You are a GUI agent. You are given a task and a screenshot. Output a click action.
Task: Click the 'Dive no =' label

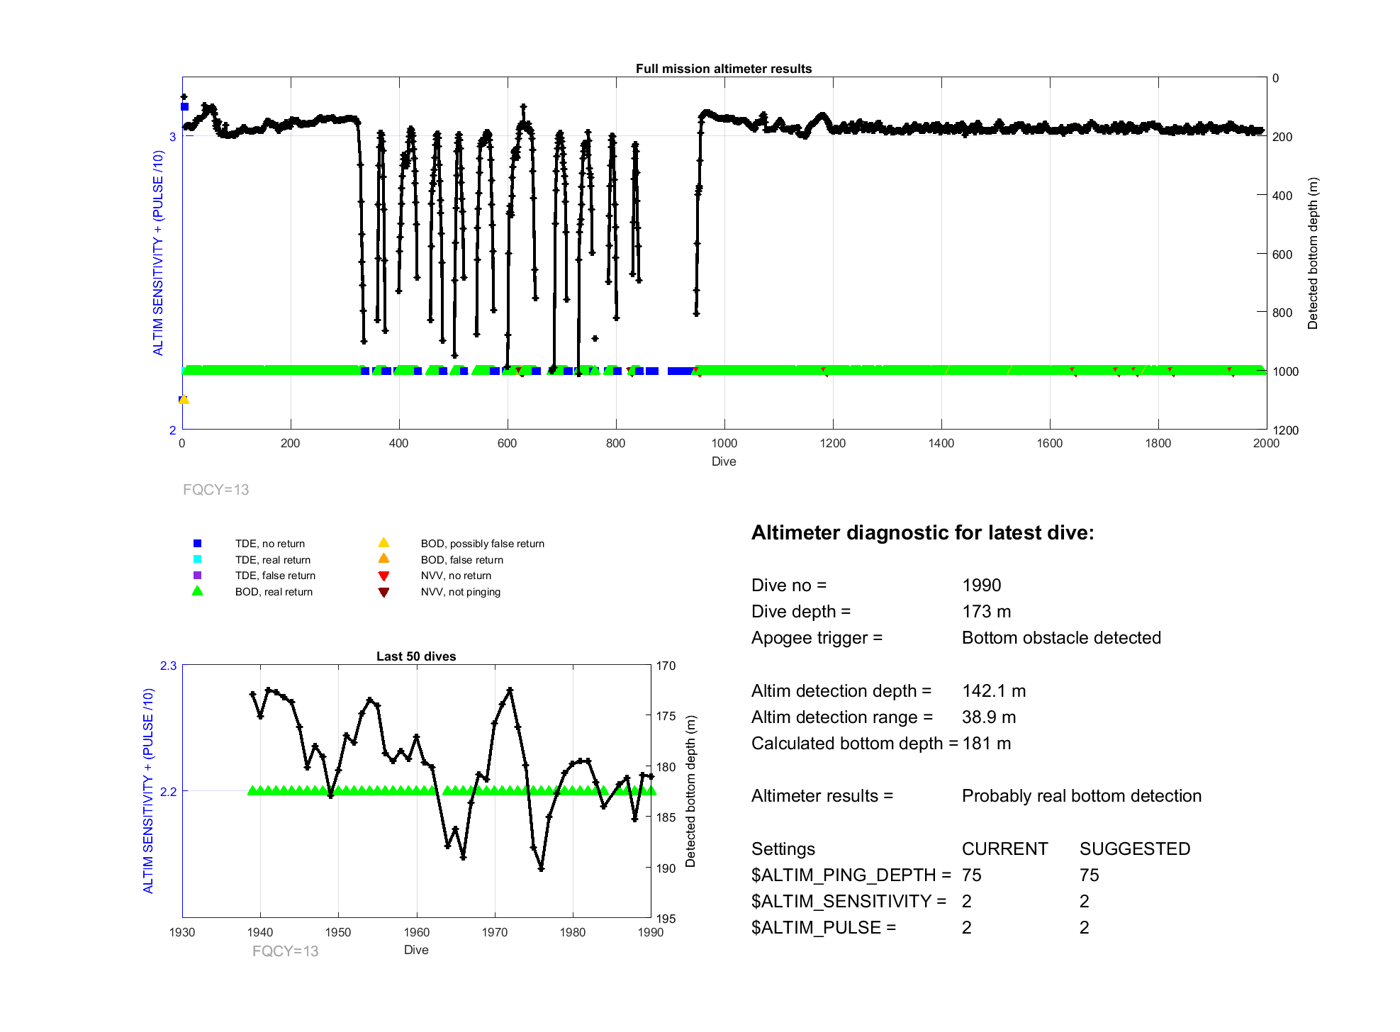pyautogui.click(x=789, y=586)
